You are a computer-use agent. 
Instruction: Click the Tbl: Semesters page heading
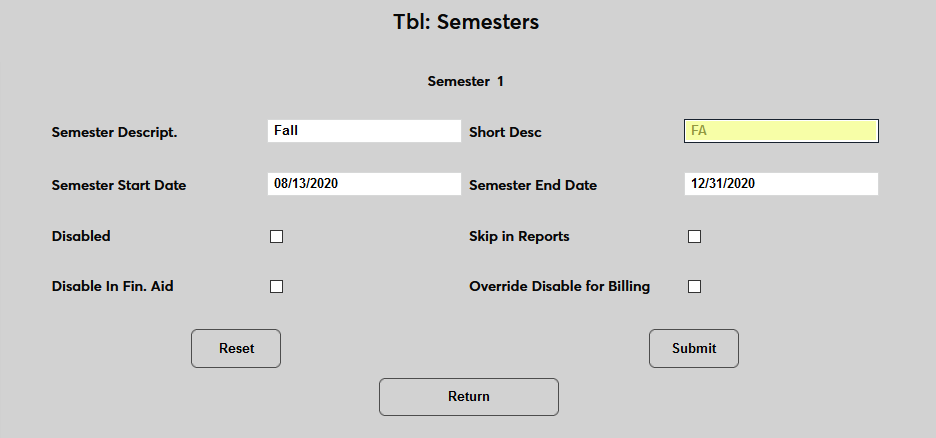(466, 22)
